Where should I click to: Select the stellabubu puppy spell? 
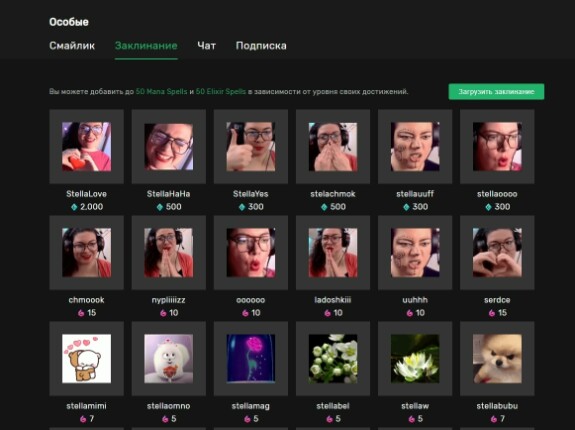point(497,359)
